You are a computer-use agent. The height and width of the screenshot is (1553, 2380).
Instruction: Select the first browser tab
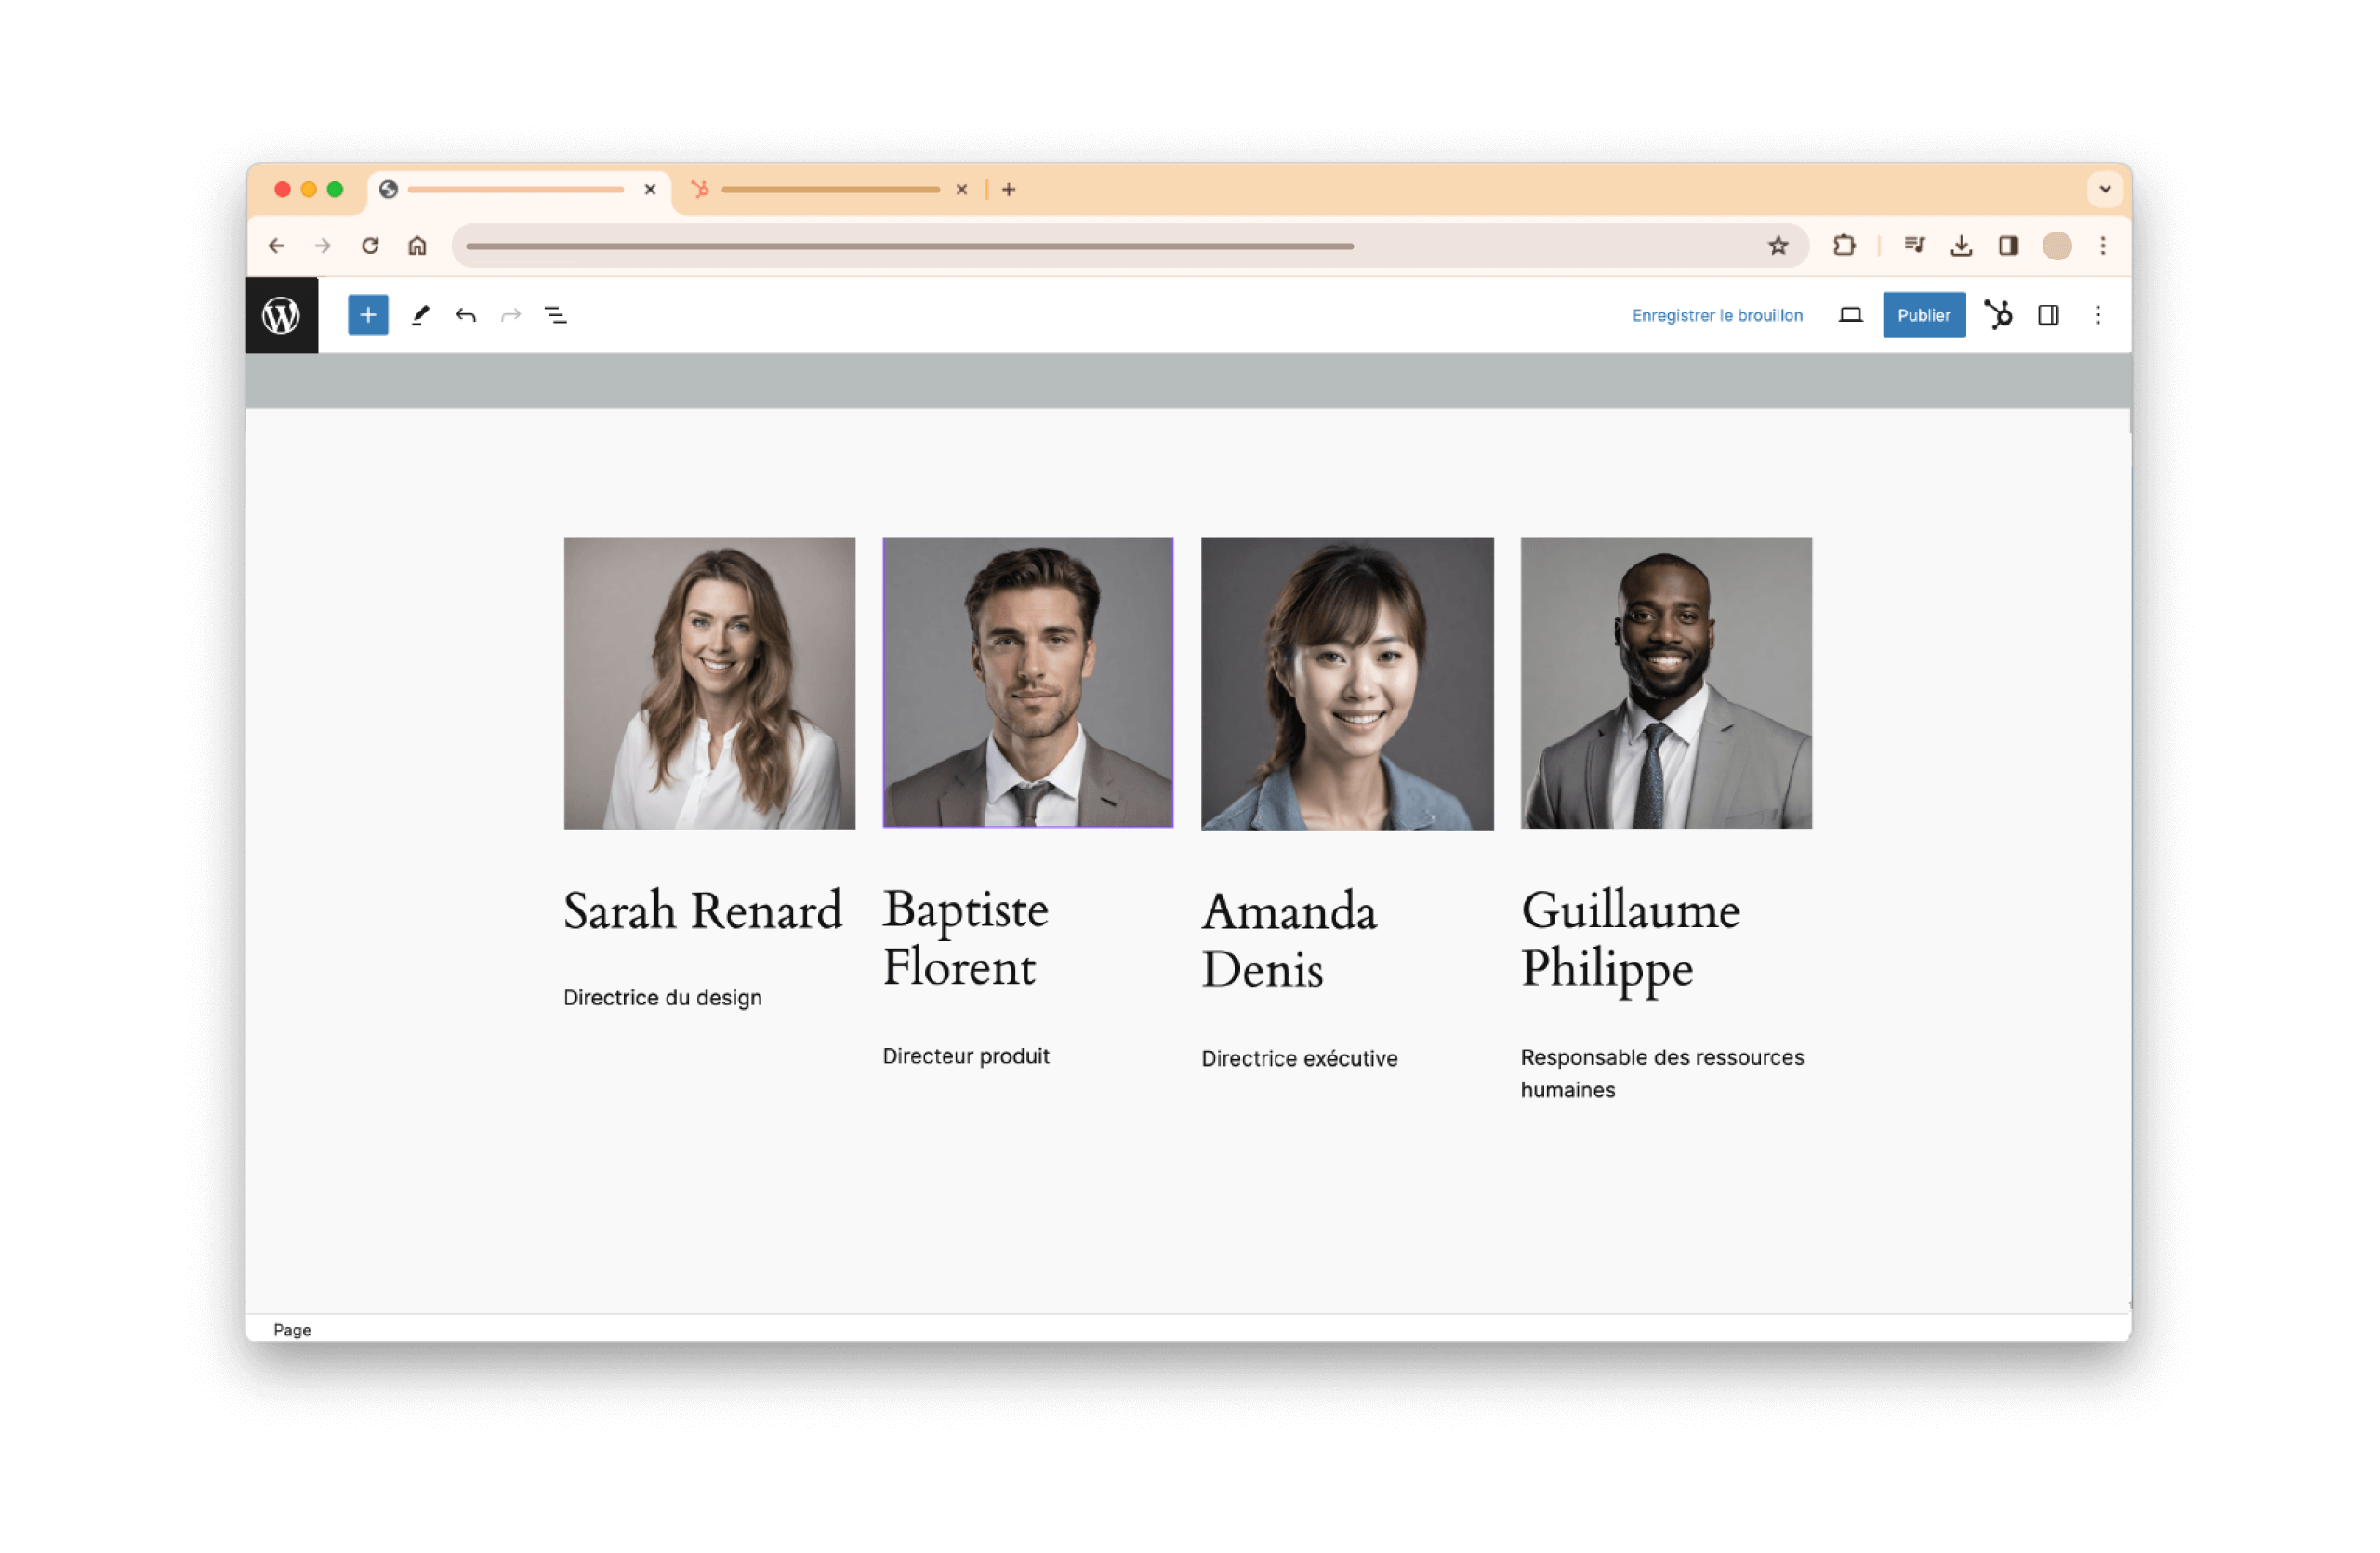tap(515, 189)
